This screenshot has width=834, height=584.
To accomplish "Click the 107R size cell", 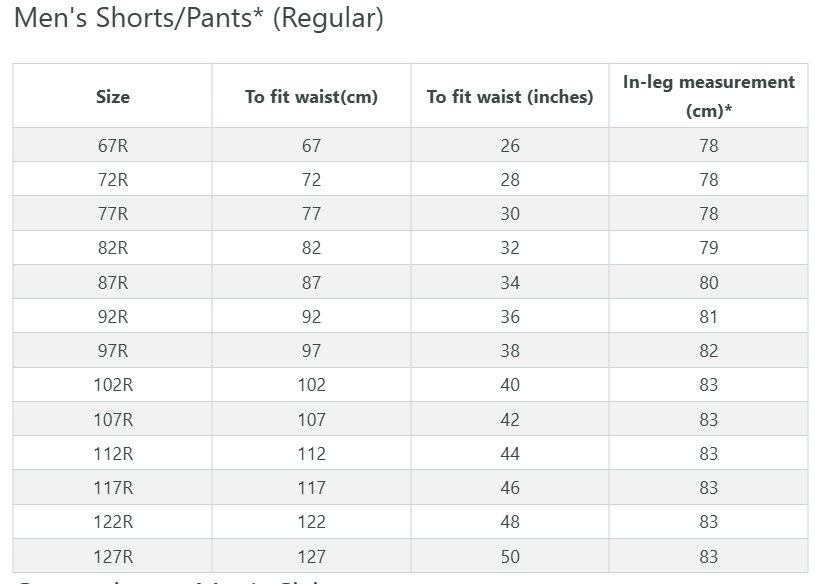I will pyautogui.click(x=113, y=420).
